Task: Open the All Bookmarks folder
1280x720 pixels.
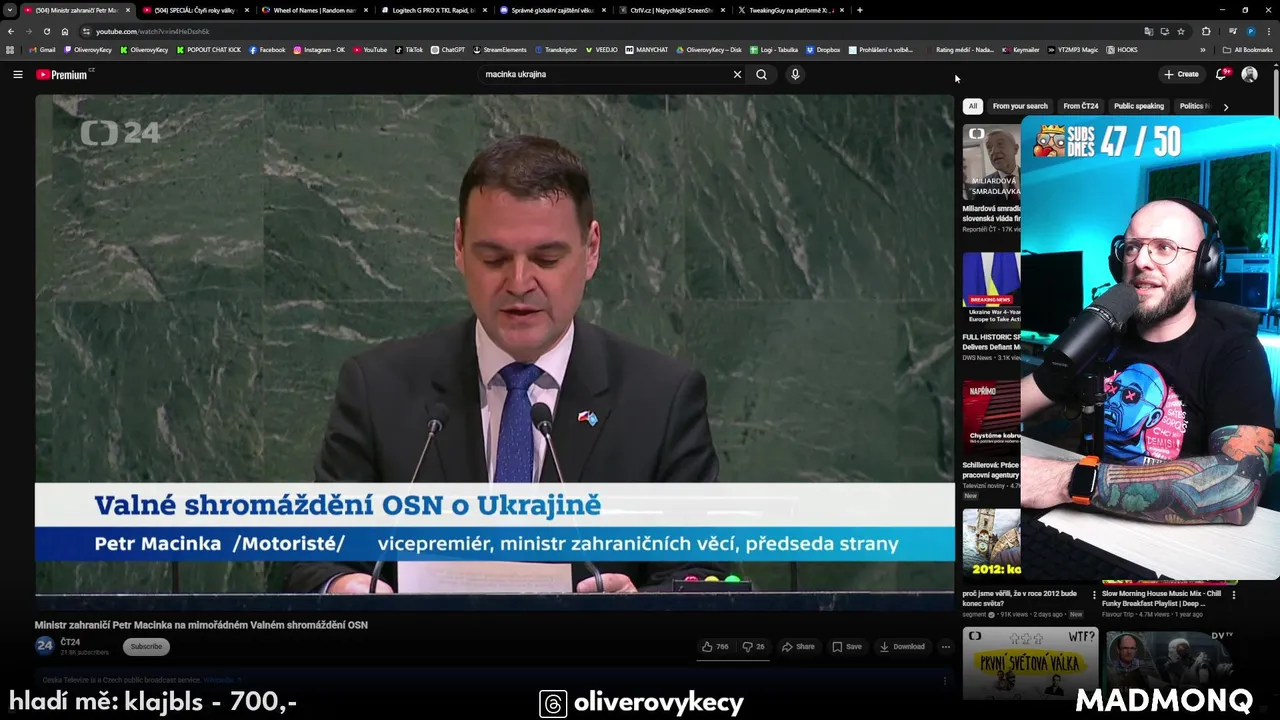Action: pyautogui.click(x=1248, y=49)
